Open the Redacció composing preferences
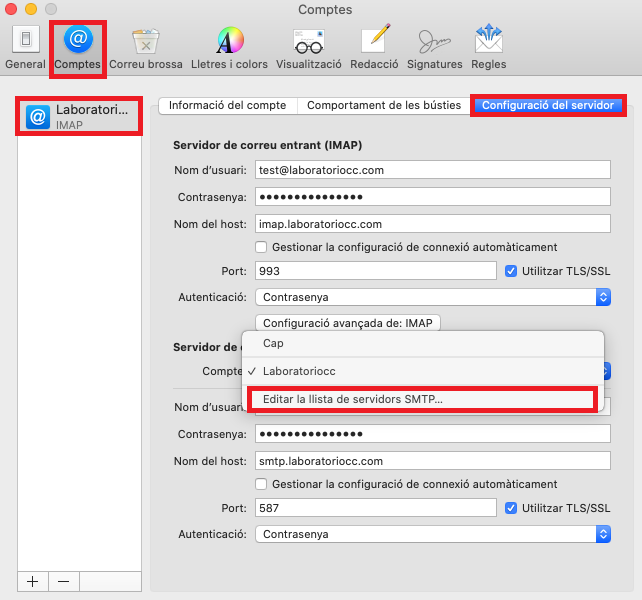Image resolution: width=642 pixels, height=600 pixels. tap(375, 47)
